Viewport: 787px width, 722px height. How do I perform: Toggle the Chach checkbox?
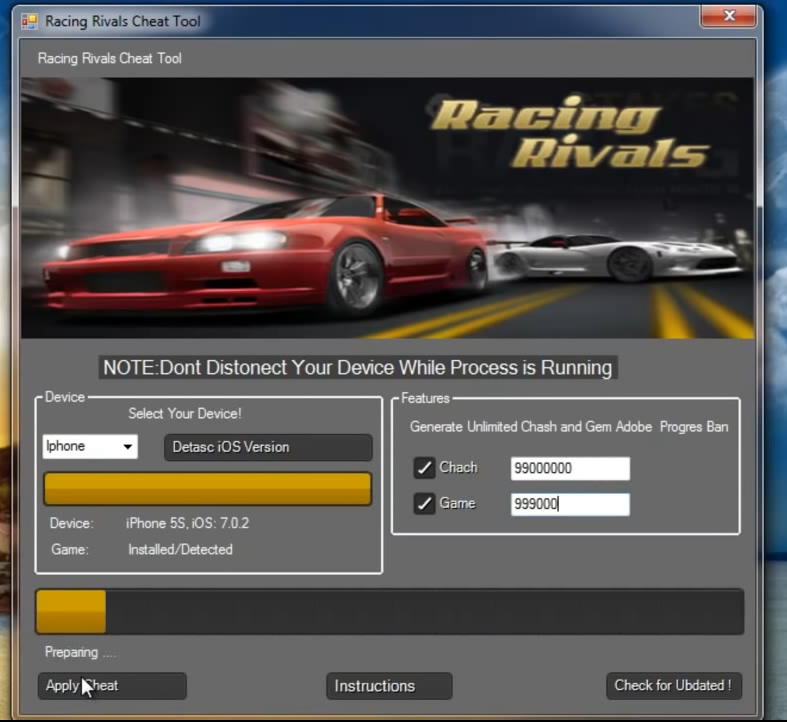pos(424,468)
